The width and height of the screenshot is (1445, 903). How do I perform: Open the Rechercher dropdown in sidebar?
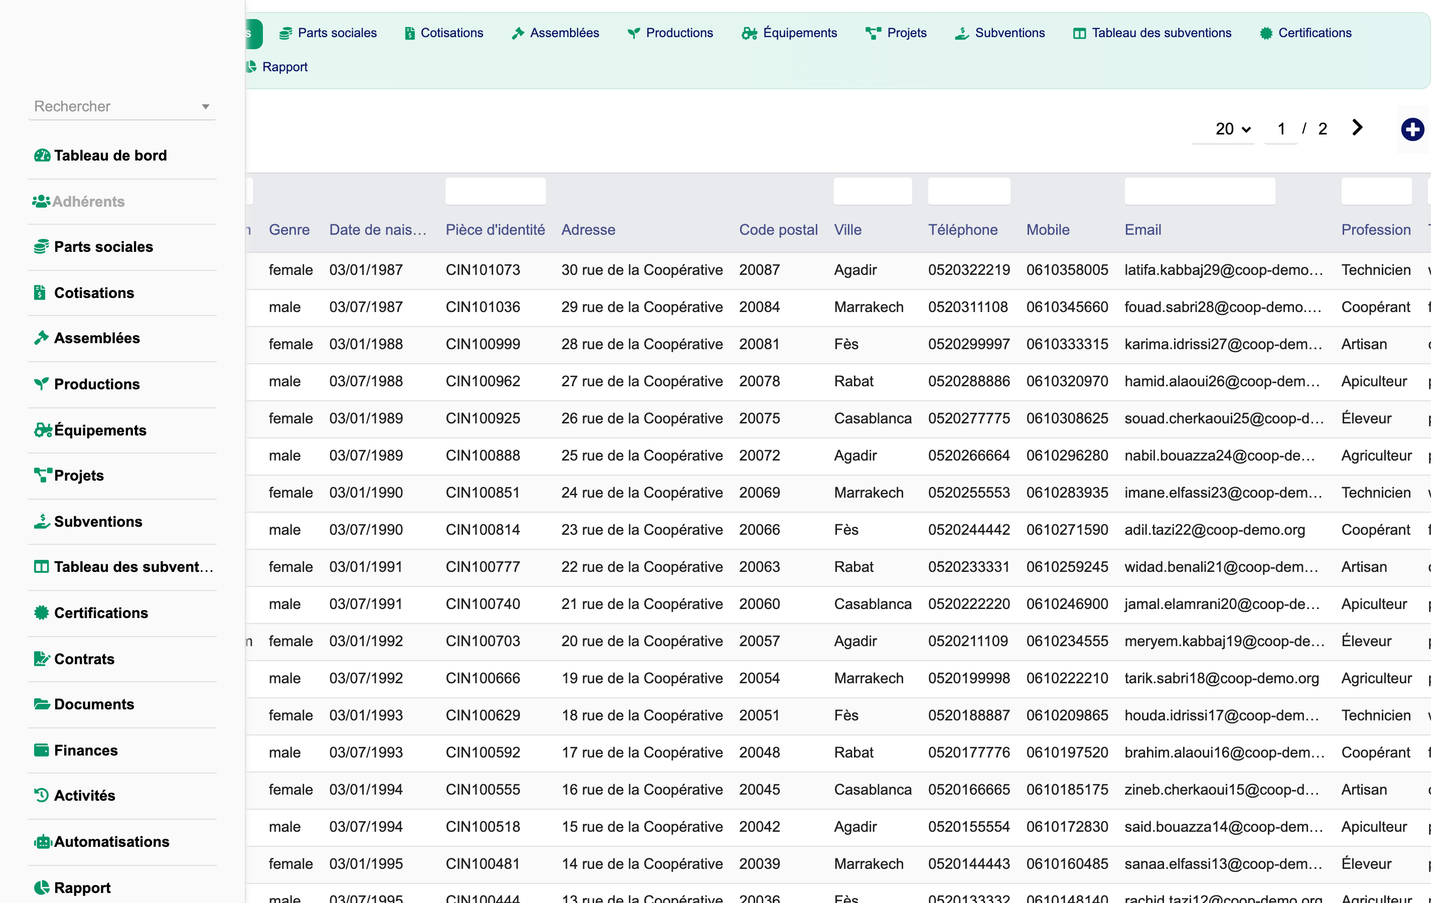[x=122, y=106]
